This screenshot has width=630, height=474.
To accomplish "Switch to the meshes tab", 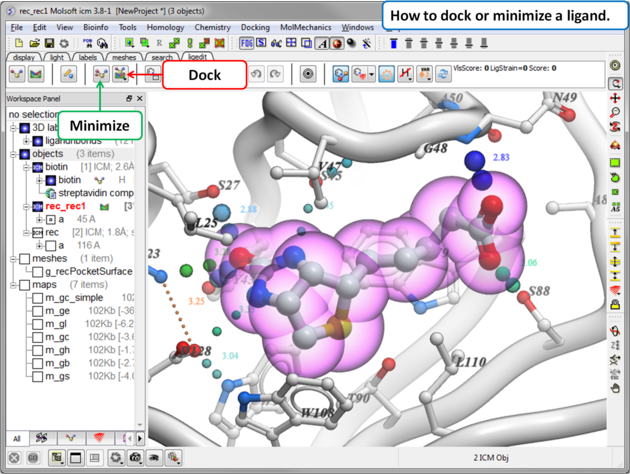I will tap(124, 57).
